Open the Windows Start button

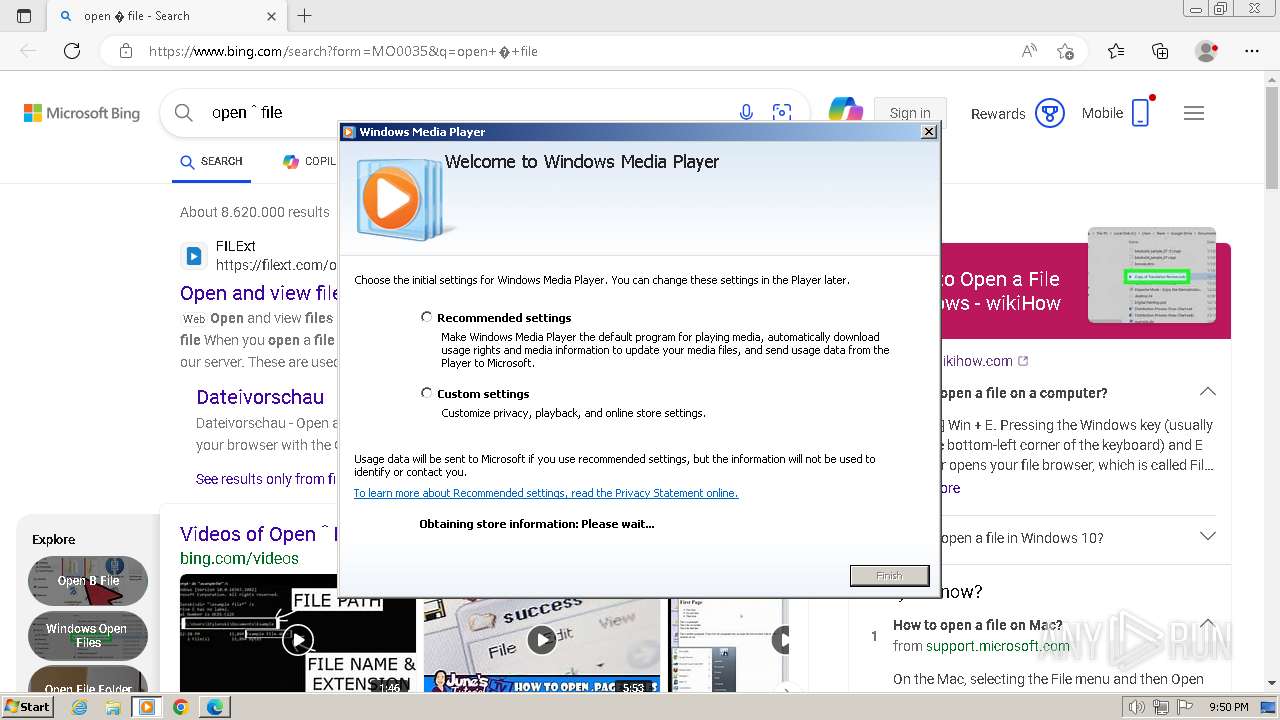tap(28, 707)
